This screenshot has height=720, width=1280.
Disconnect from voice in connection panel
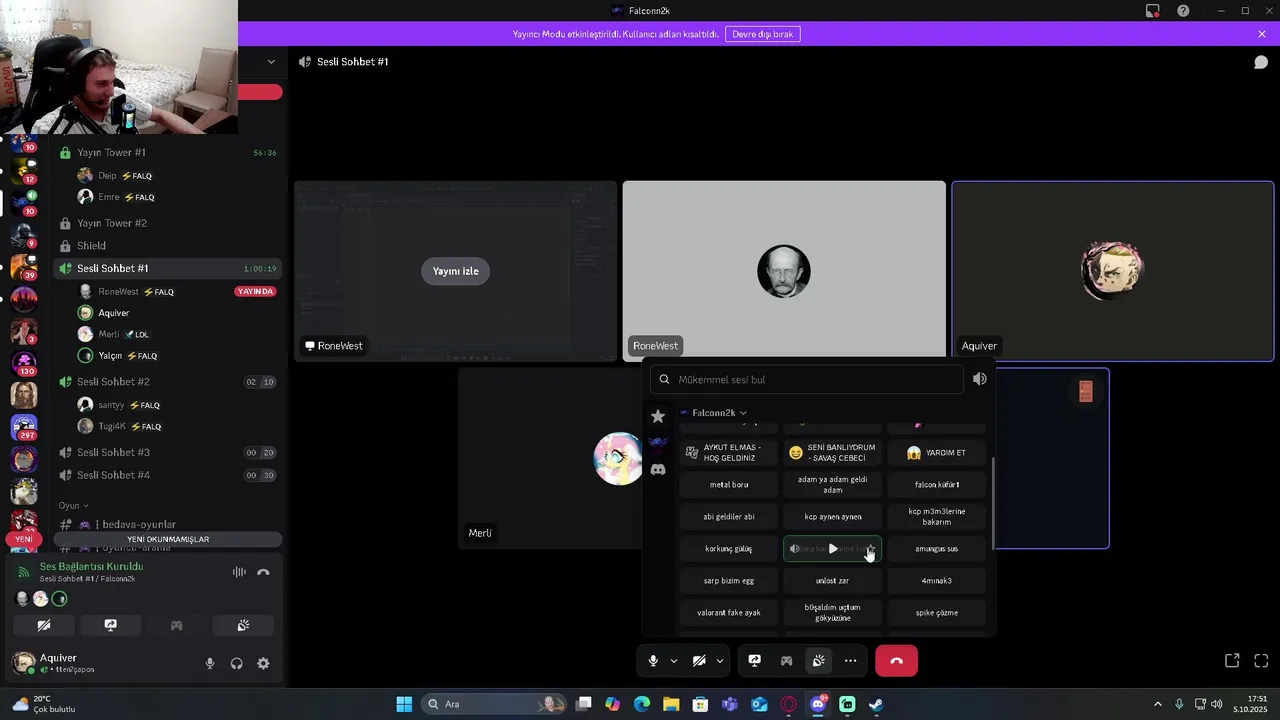tap(263, 572)
